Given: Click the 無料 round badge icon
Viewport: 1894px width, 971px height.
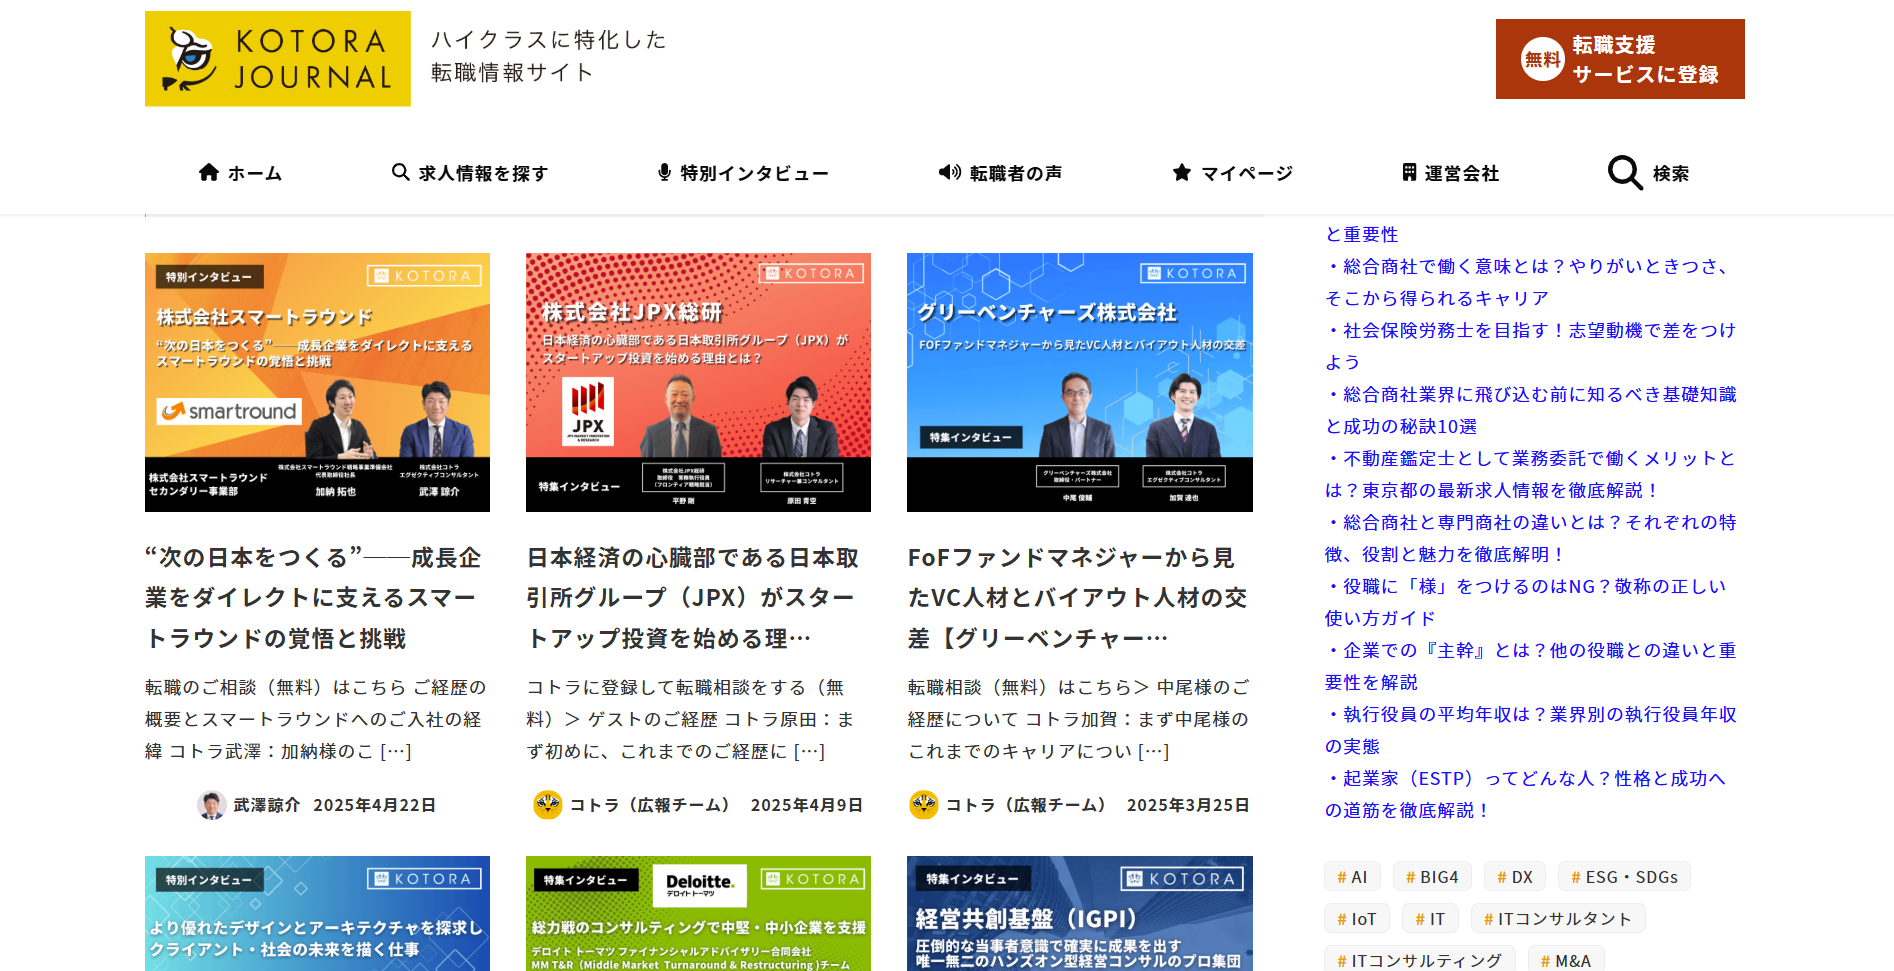Looking at the screenshot, I should [x=1542, y=59].
